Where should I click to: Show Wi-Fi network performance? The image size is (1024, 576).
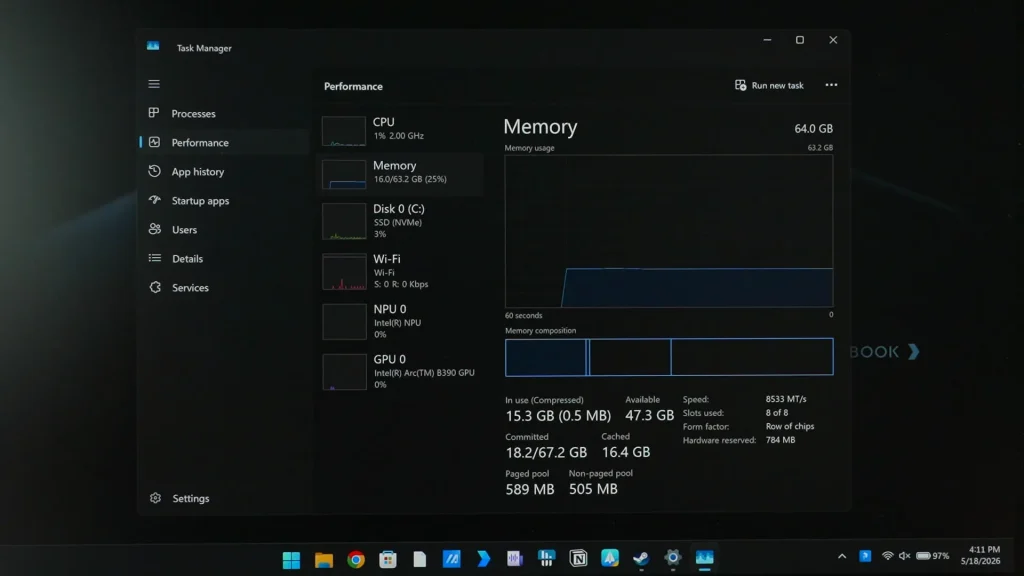click(400, 272)
